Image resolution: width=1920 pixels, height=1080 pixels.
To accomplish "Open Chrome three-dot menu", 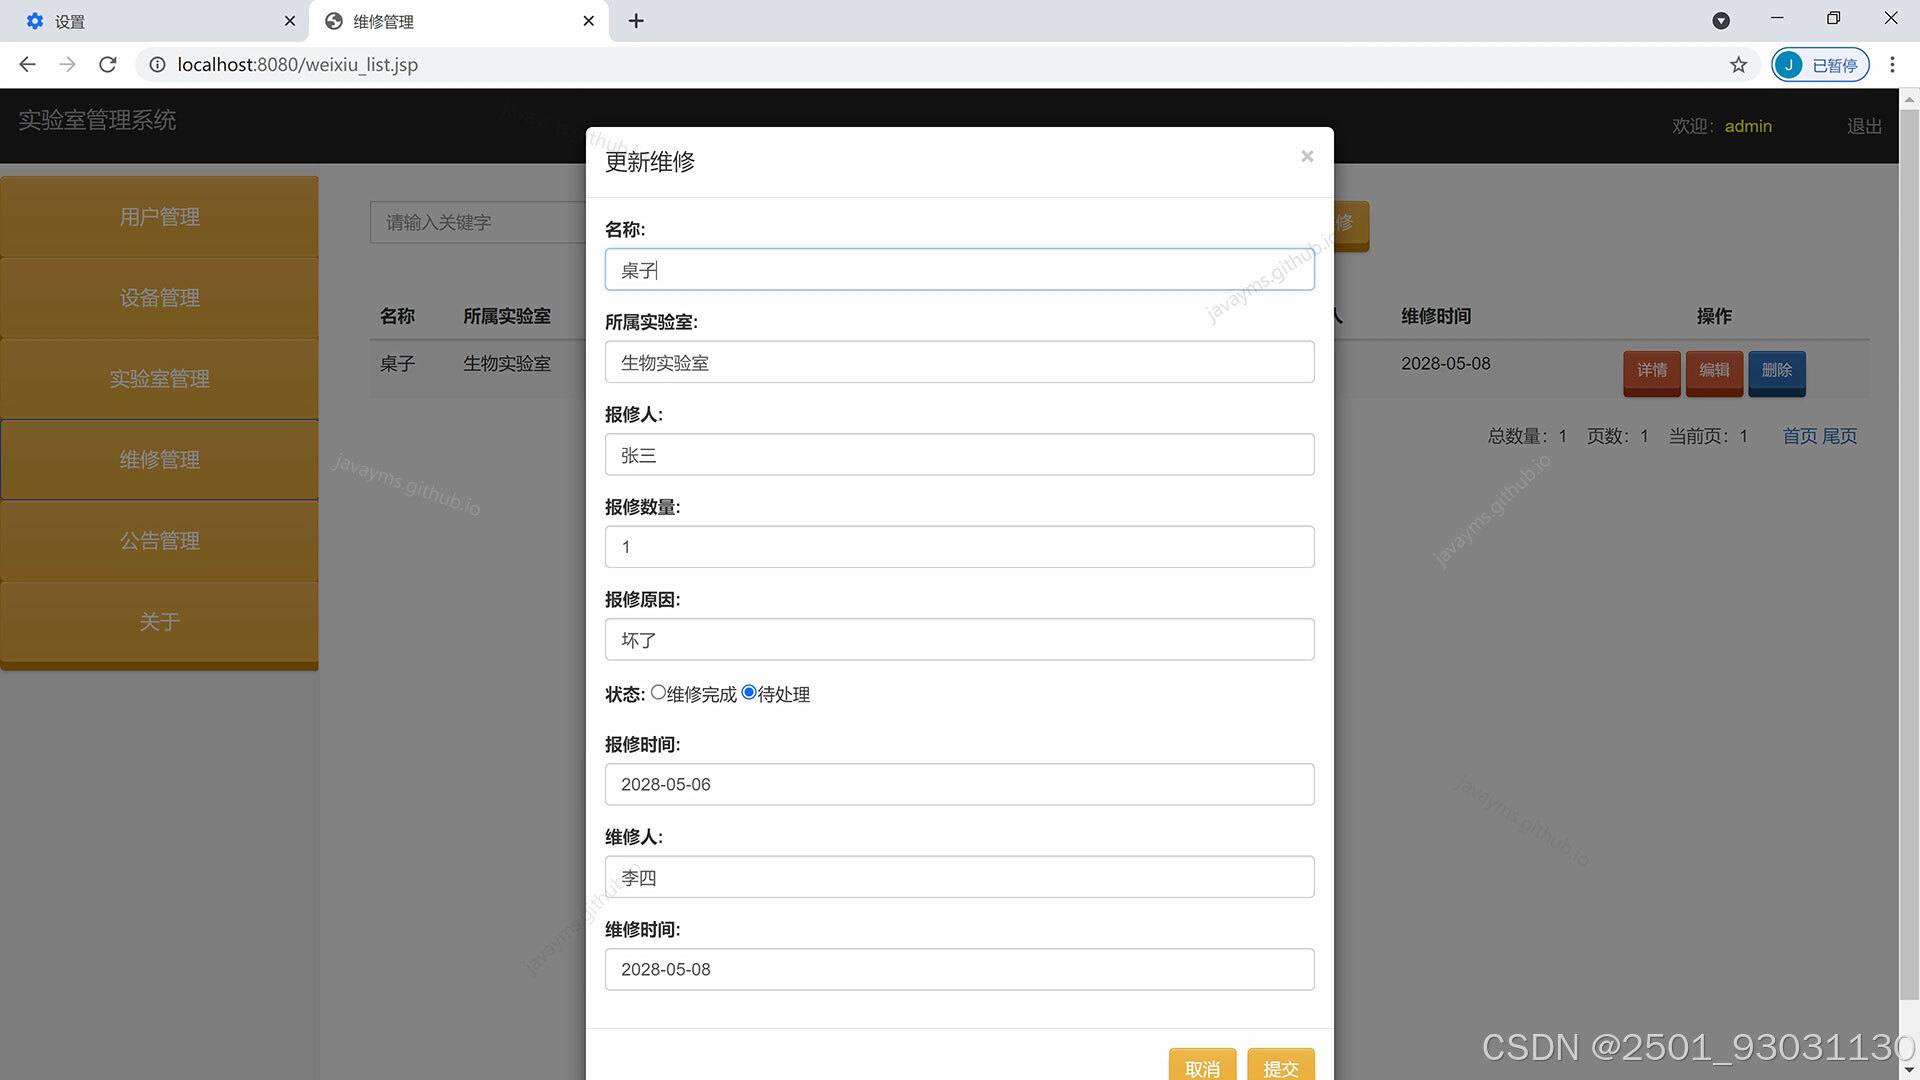I will [1892, 64].
